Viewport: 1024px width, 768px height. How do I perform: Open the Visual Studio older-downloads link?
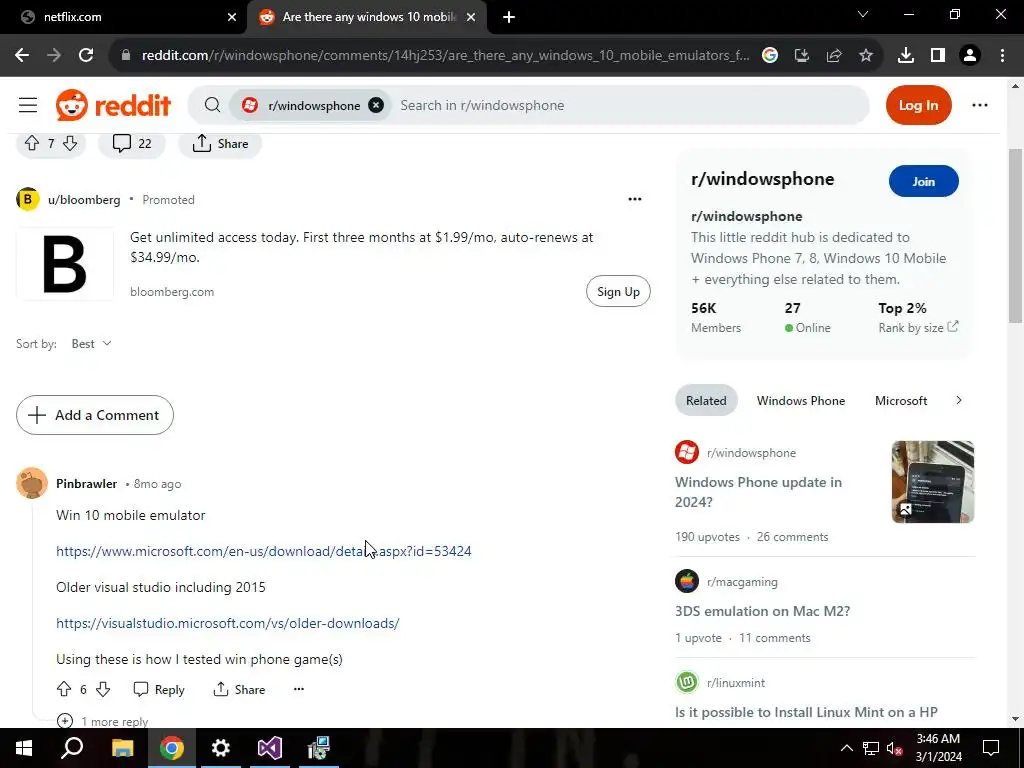[x=228, y=623]
